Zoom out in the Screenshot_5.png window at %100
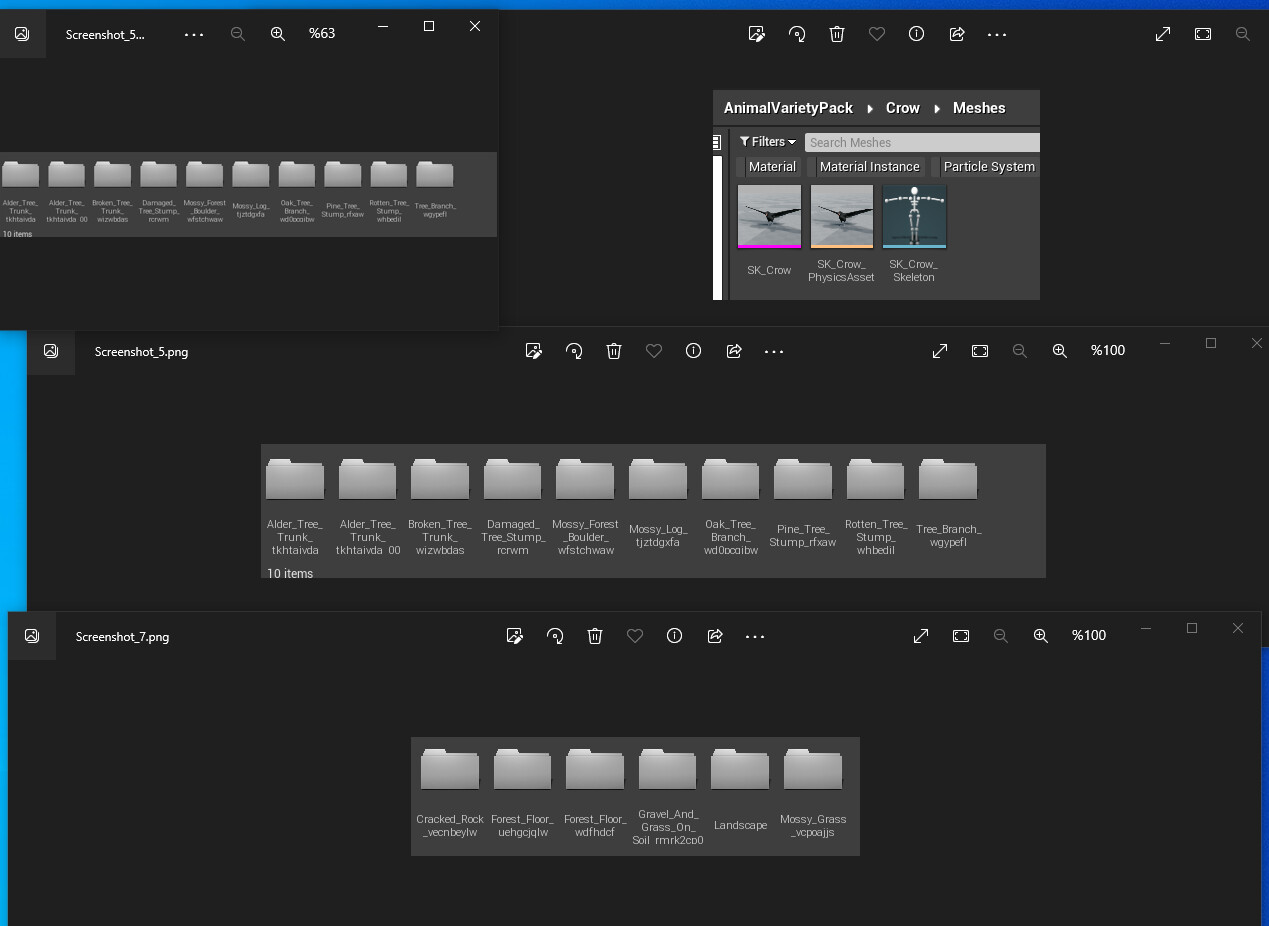The image size is (1269, 926). click(x=1020, y=351)
